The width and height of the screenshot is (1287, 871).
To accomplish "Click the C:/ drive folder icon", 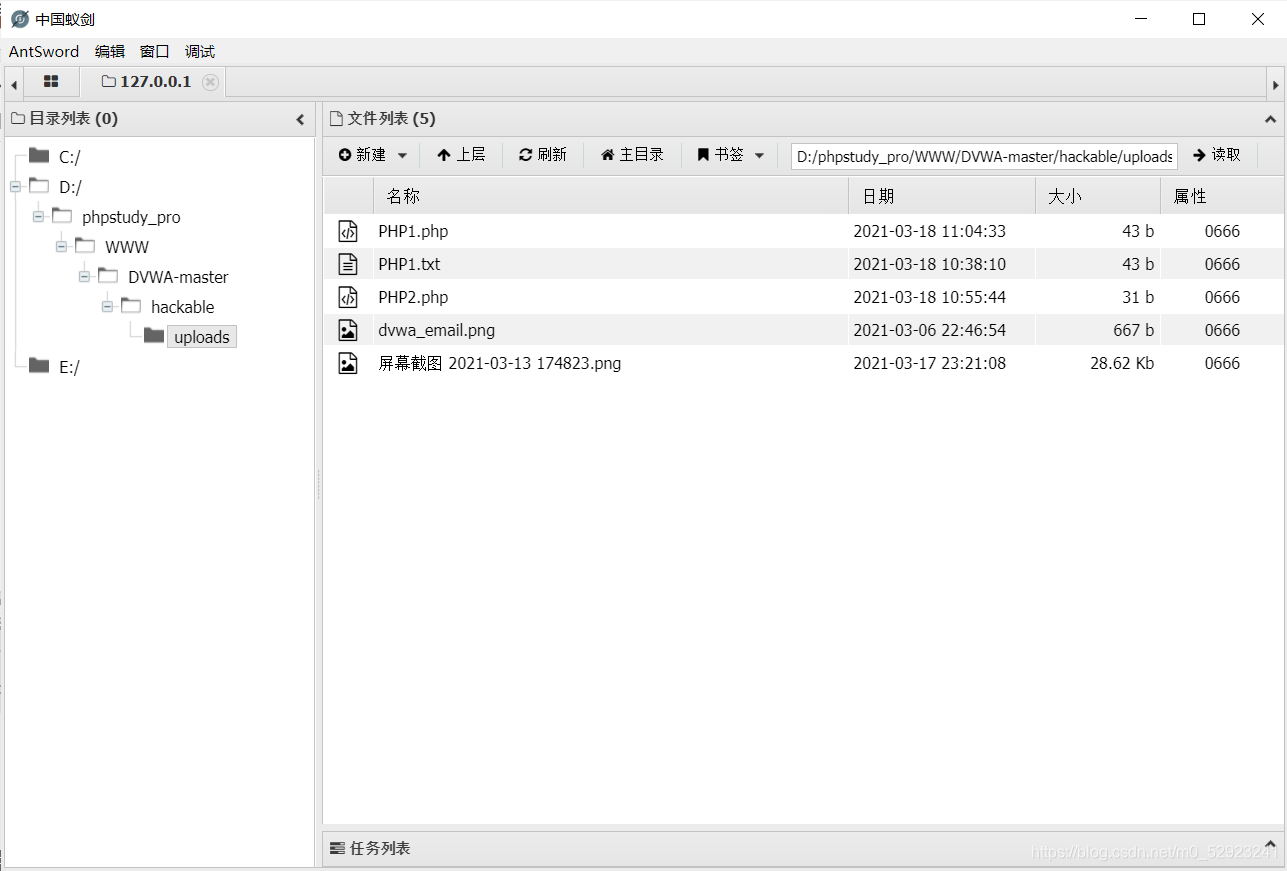I will coord(39,156).
